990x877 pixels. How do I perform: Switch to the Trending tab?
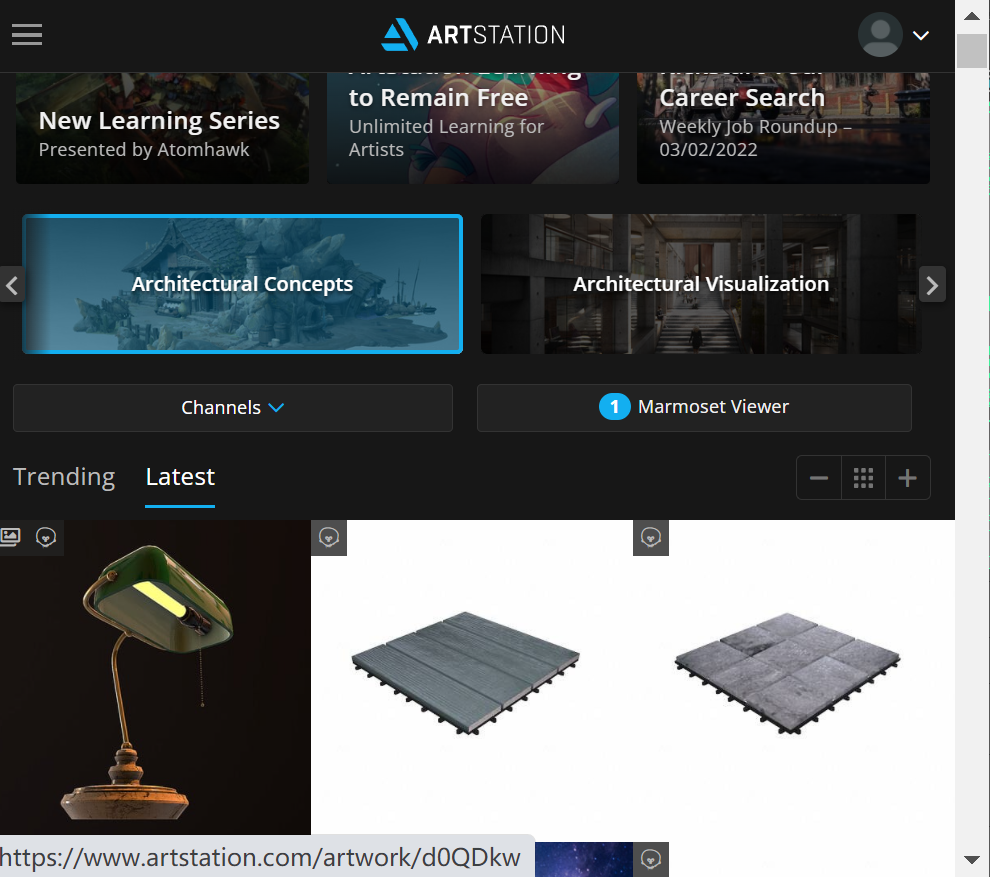pyautogui.click(x=63, y=477)
